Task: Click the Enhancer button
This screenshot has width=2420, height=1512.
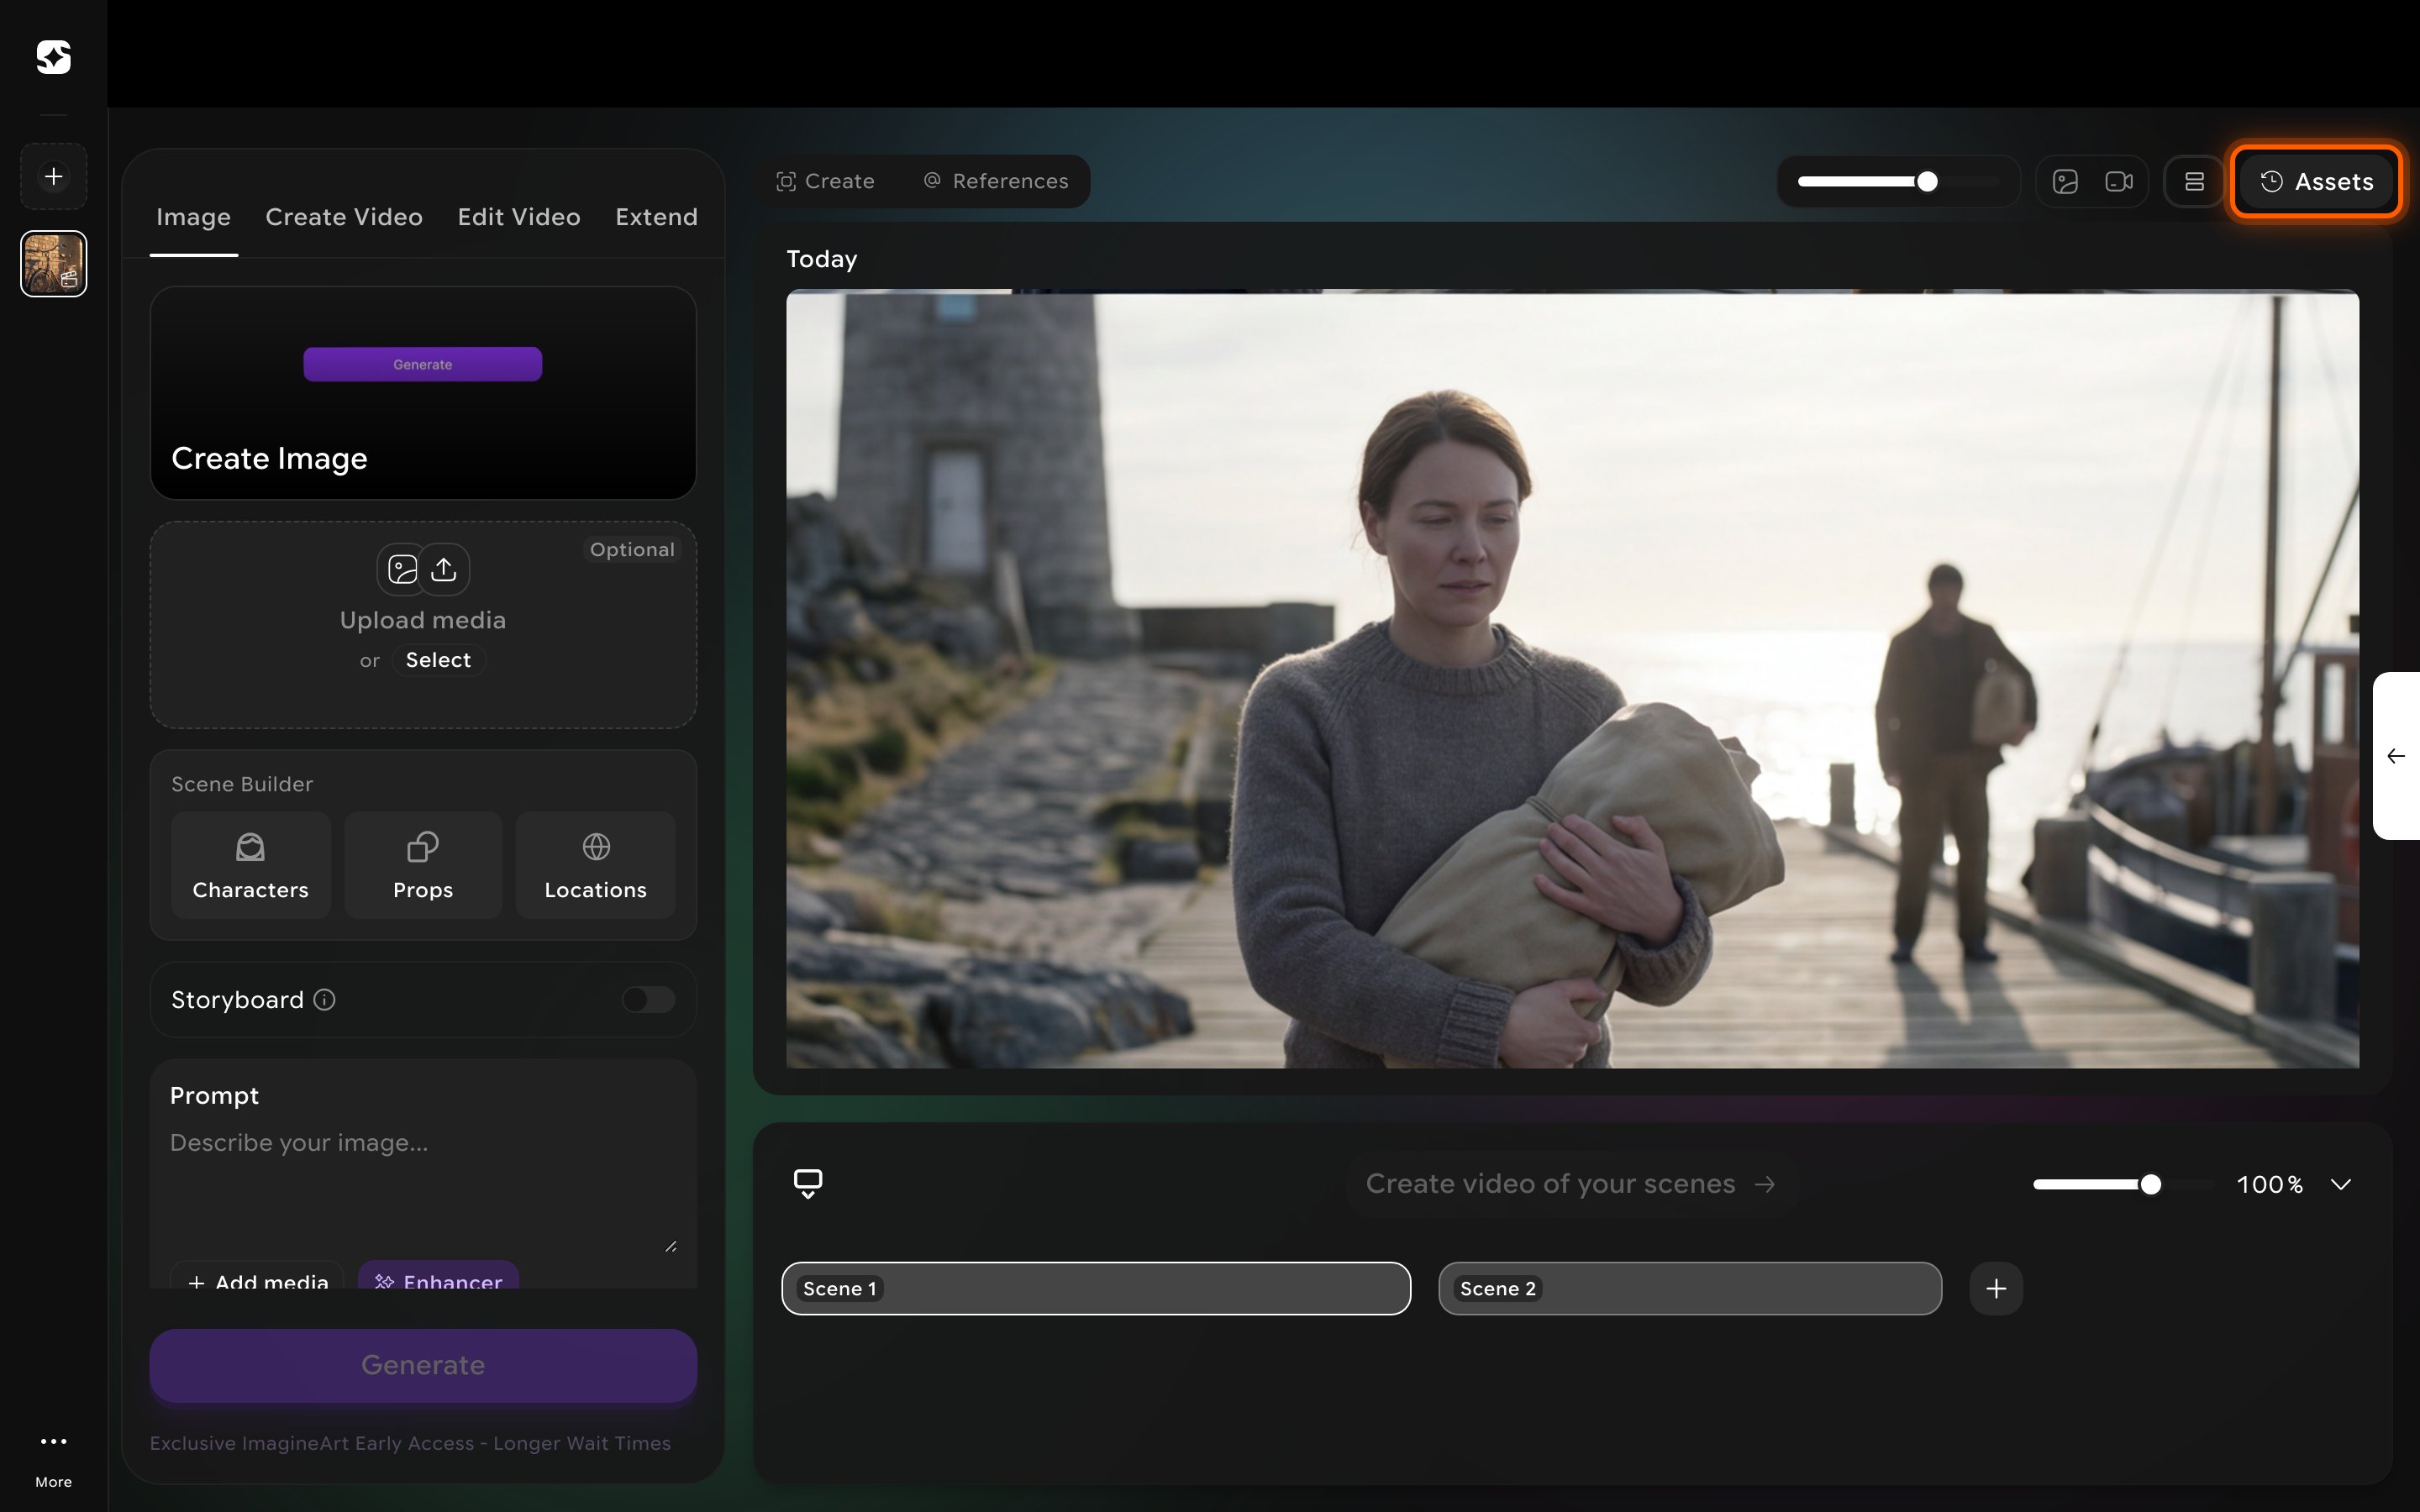Action: coord(438,1278)
